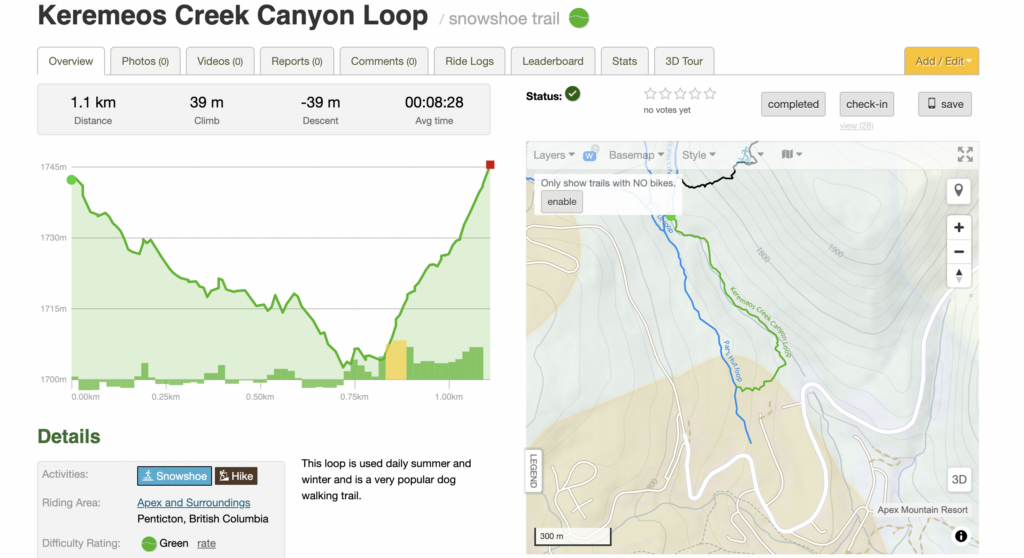Screen dimensions: 1024x558
Task: Open the Basemap dropdown
Action: pyautogui.click(x=636, y=155)
